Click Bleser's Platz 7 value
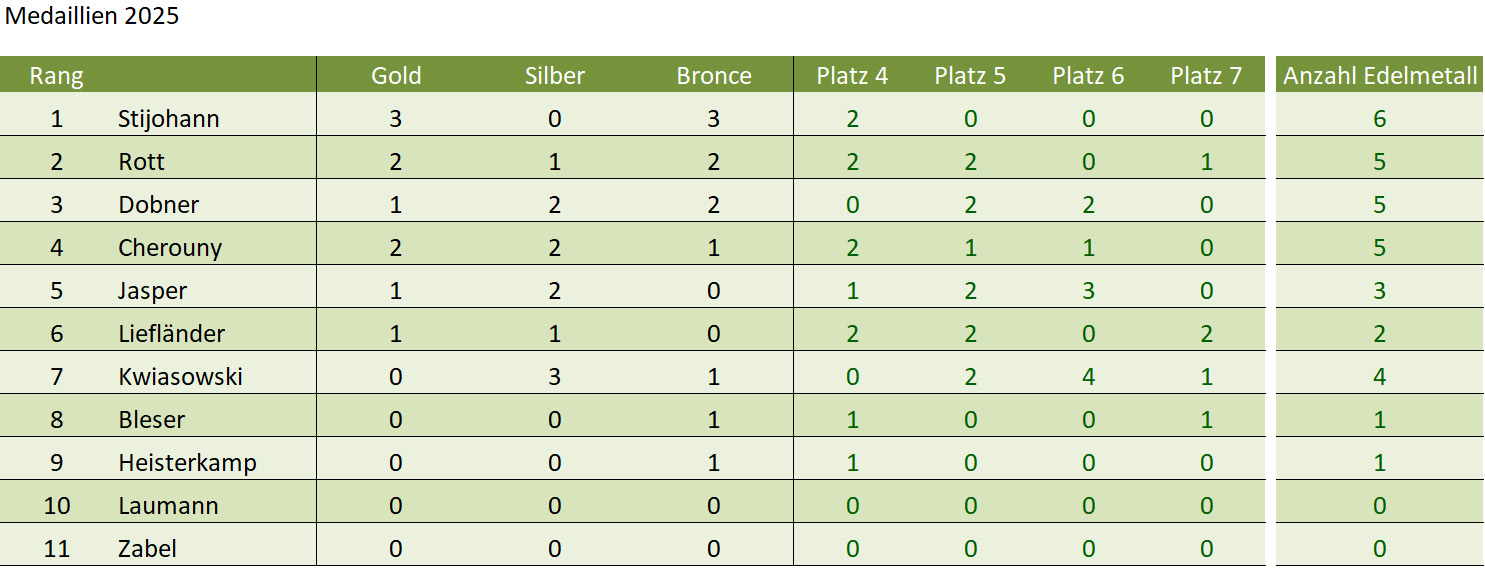This screenshot has width=1485, height=572. 1206,420
